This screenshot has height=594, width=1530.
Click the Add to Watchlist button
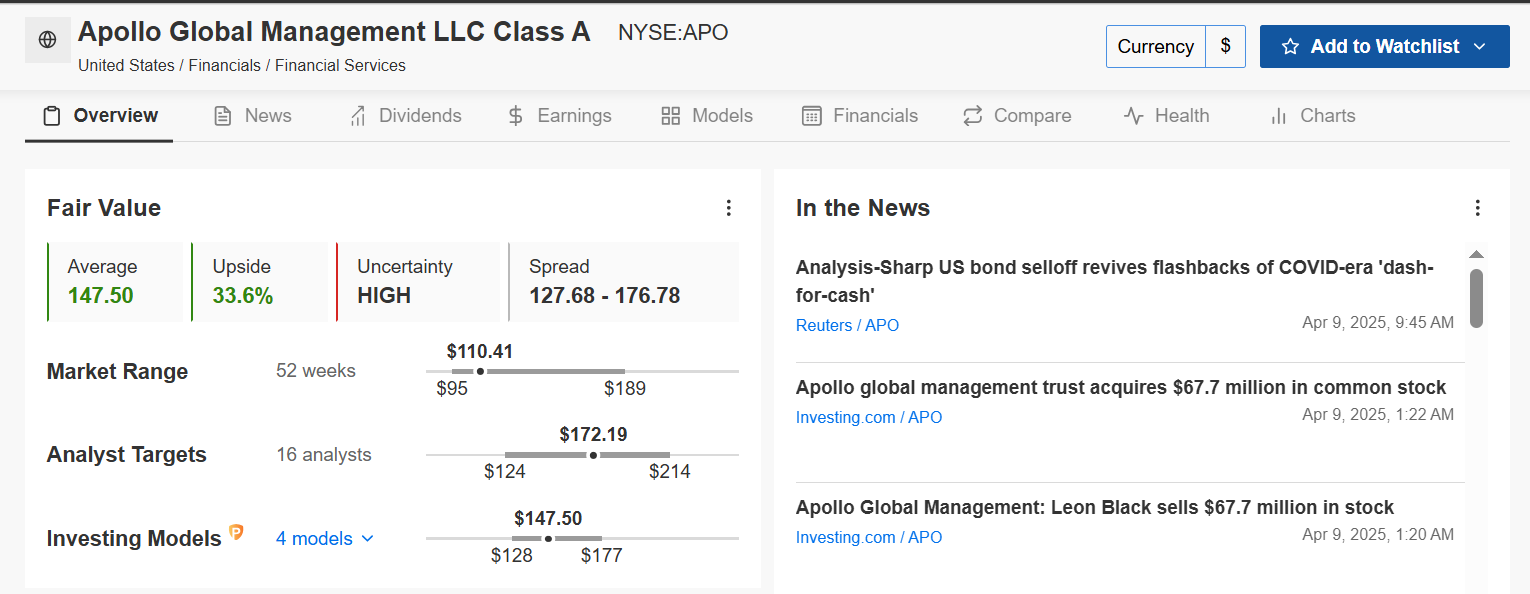(1385, 47)
